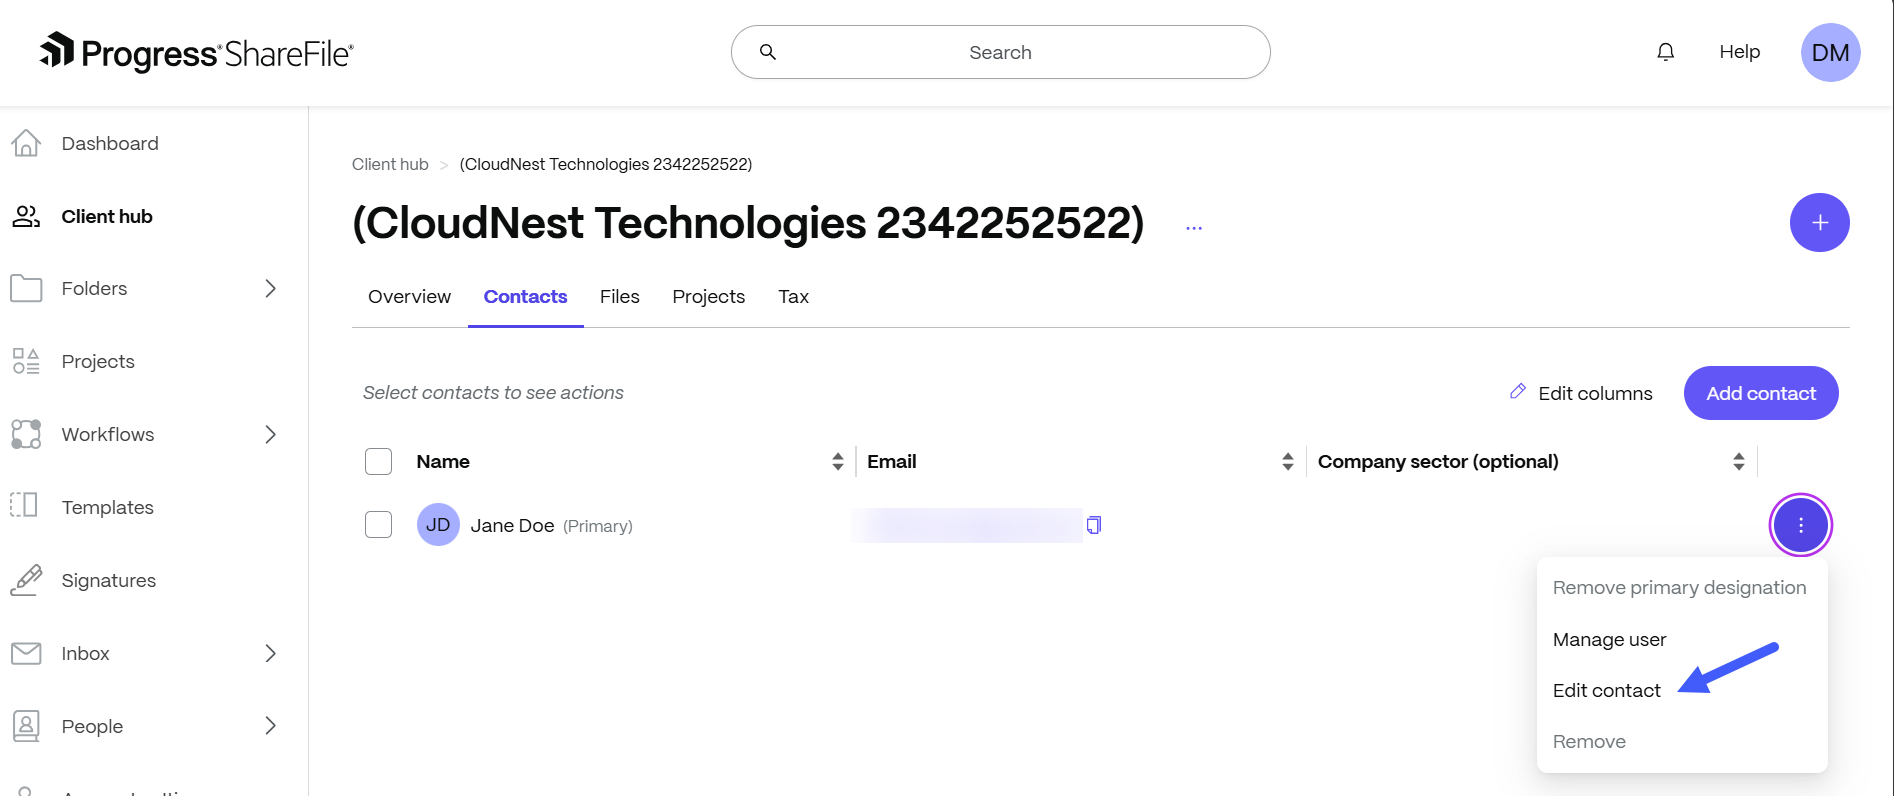Click the Signatures pen icon
1894x796 pixels.
point(26,580)
